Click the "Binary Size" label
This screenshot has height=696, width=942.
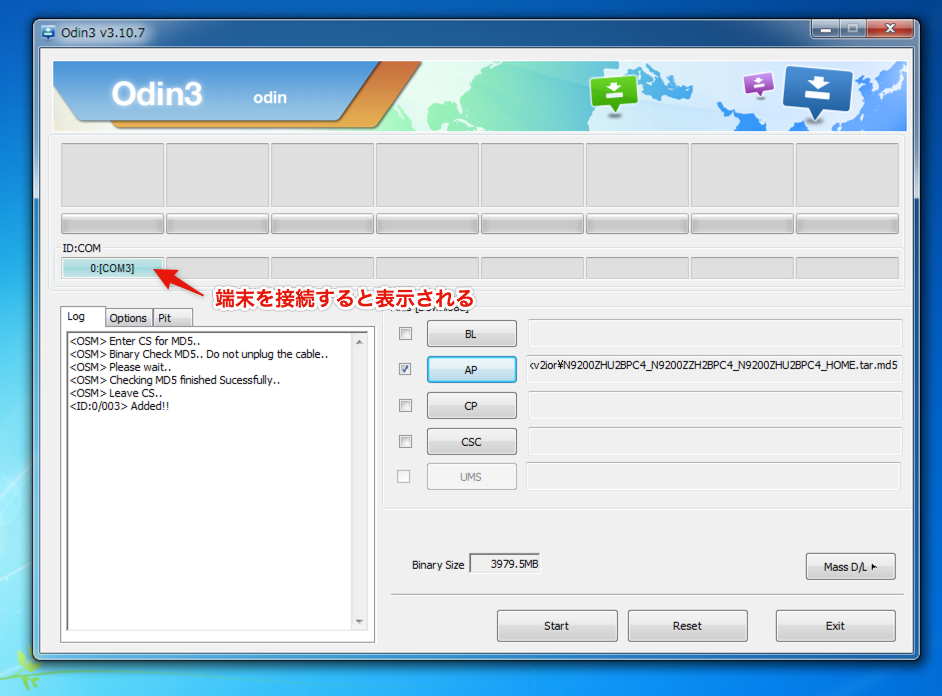click(438, 565)
